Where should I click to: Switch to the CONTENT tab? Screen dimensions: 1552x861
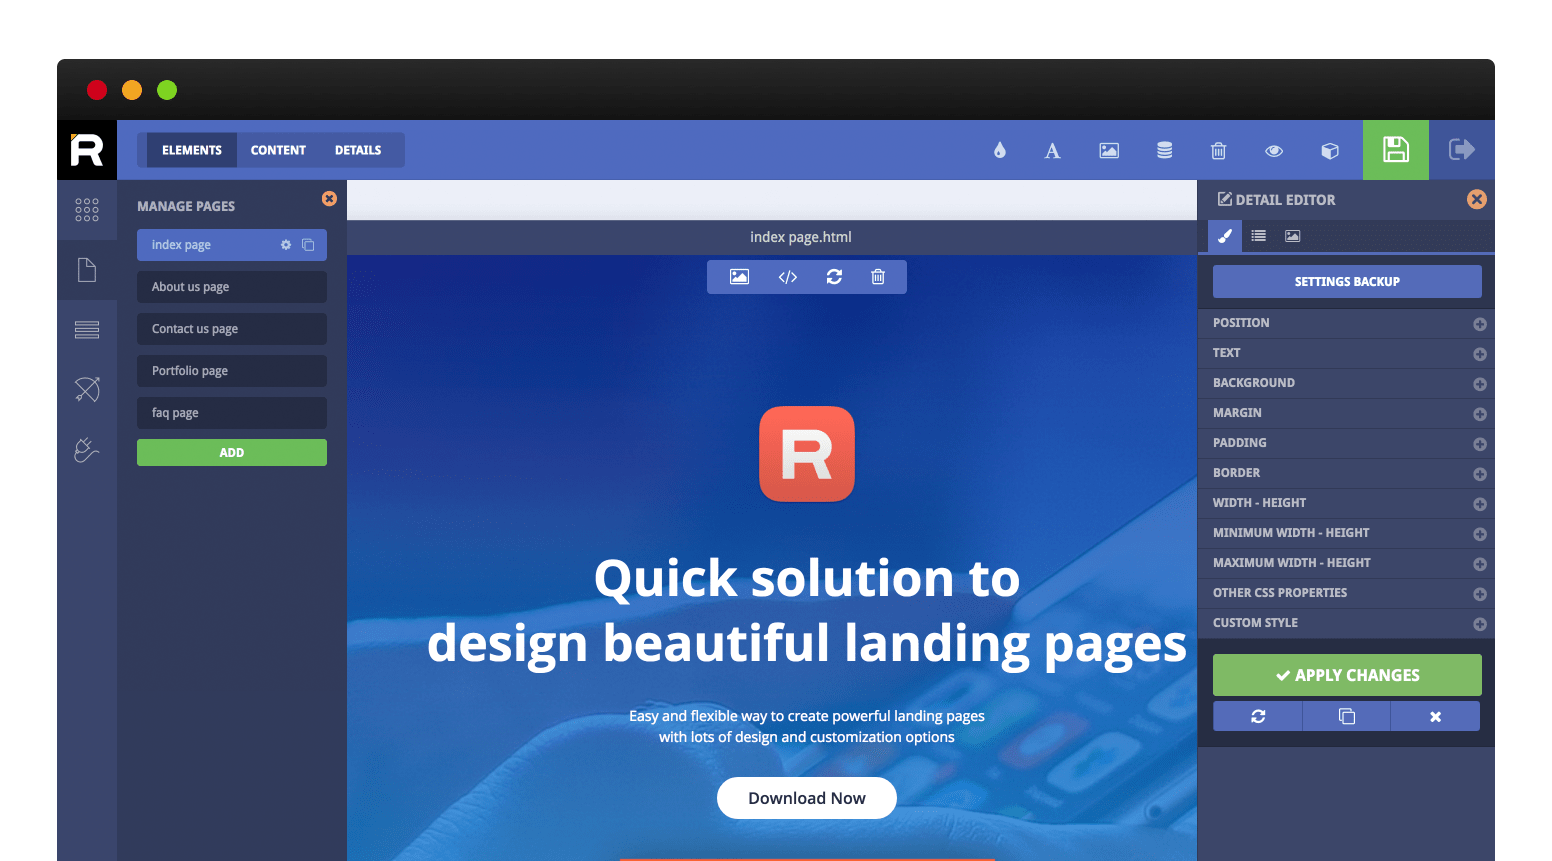coord(278,149)
